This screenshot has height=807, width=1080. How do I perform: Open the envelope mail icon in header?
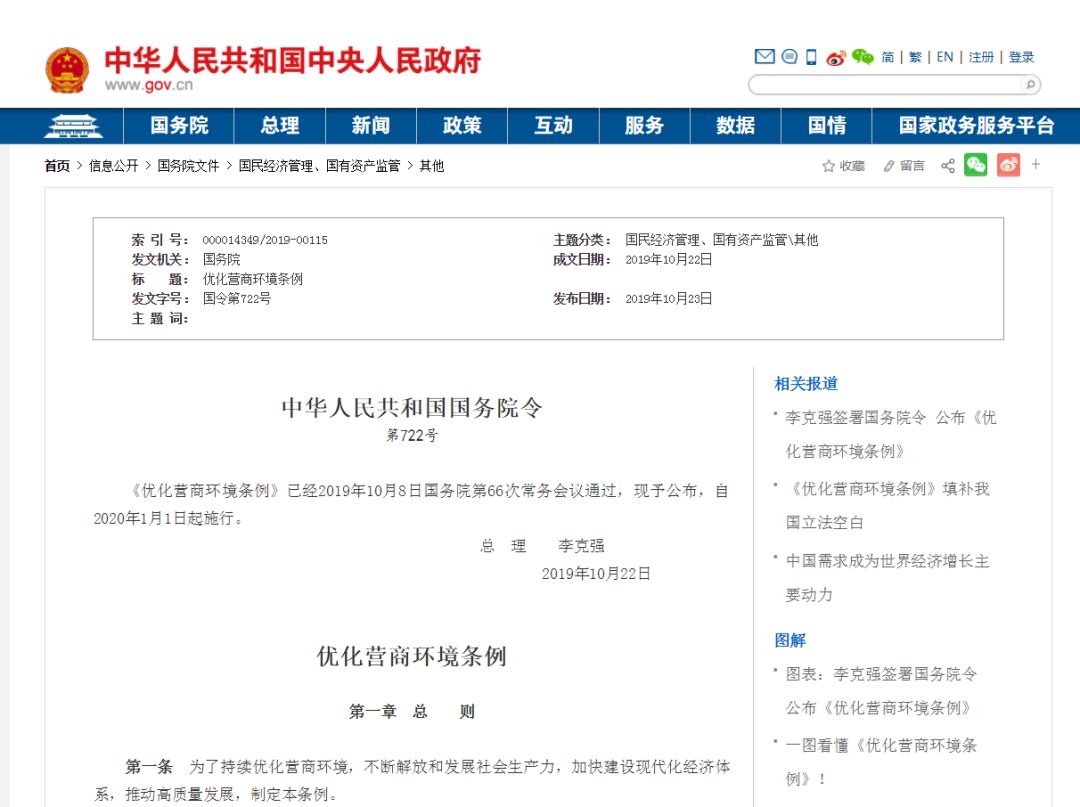coord(765,56)
